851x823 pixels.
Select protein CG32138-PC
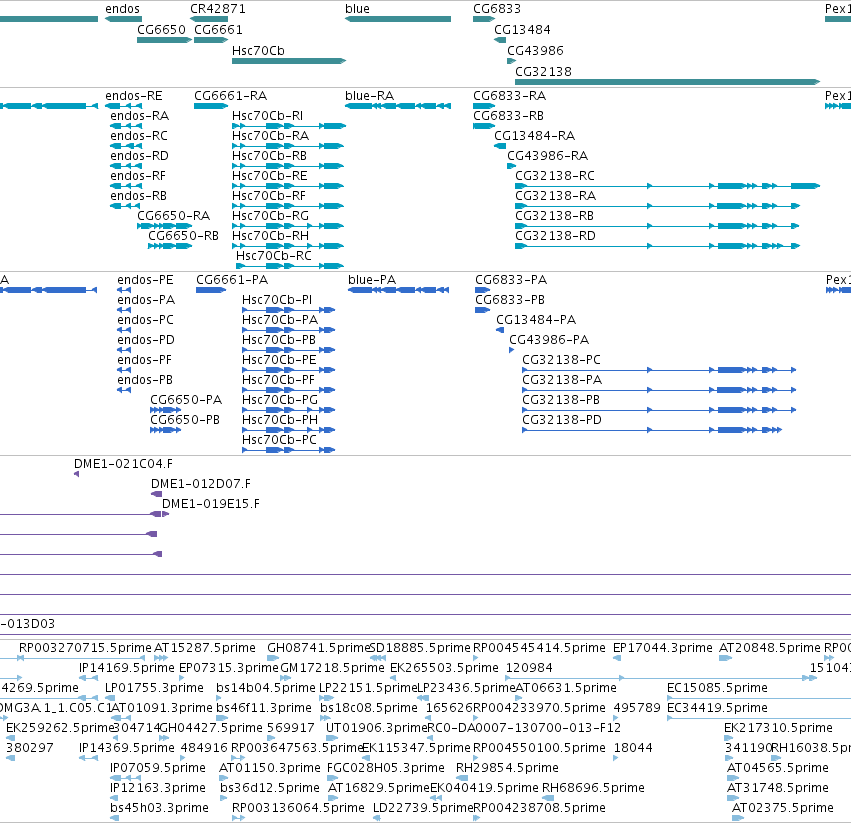(x=561, y=359)
